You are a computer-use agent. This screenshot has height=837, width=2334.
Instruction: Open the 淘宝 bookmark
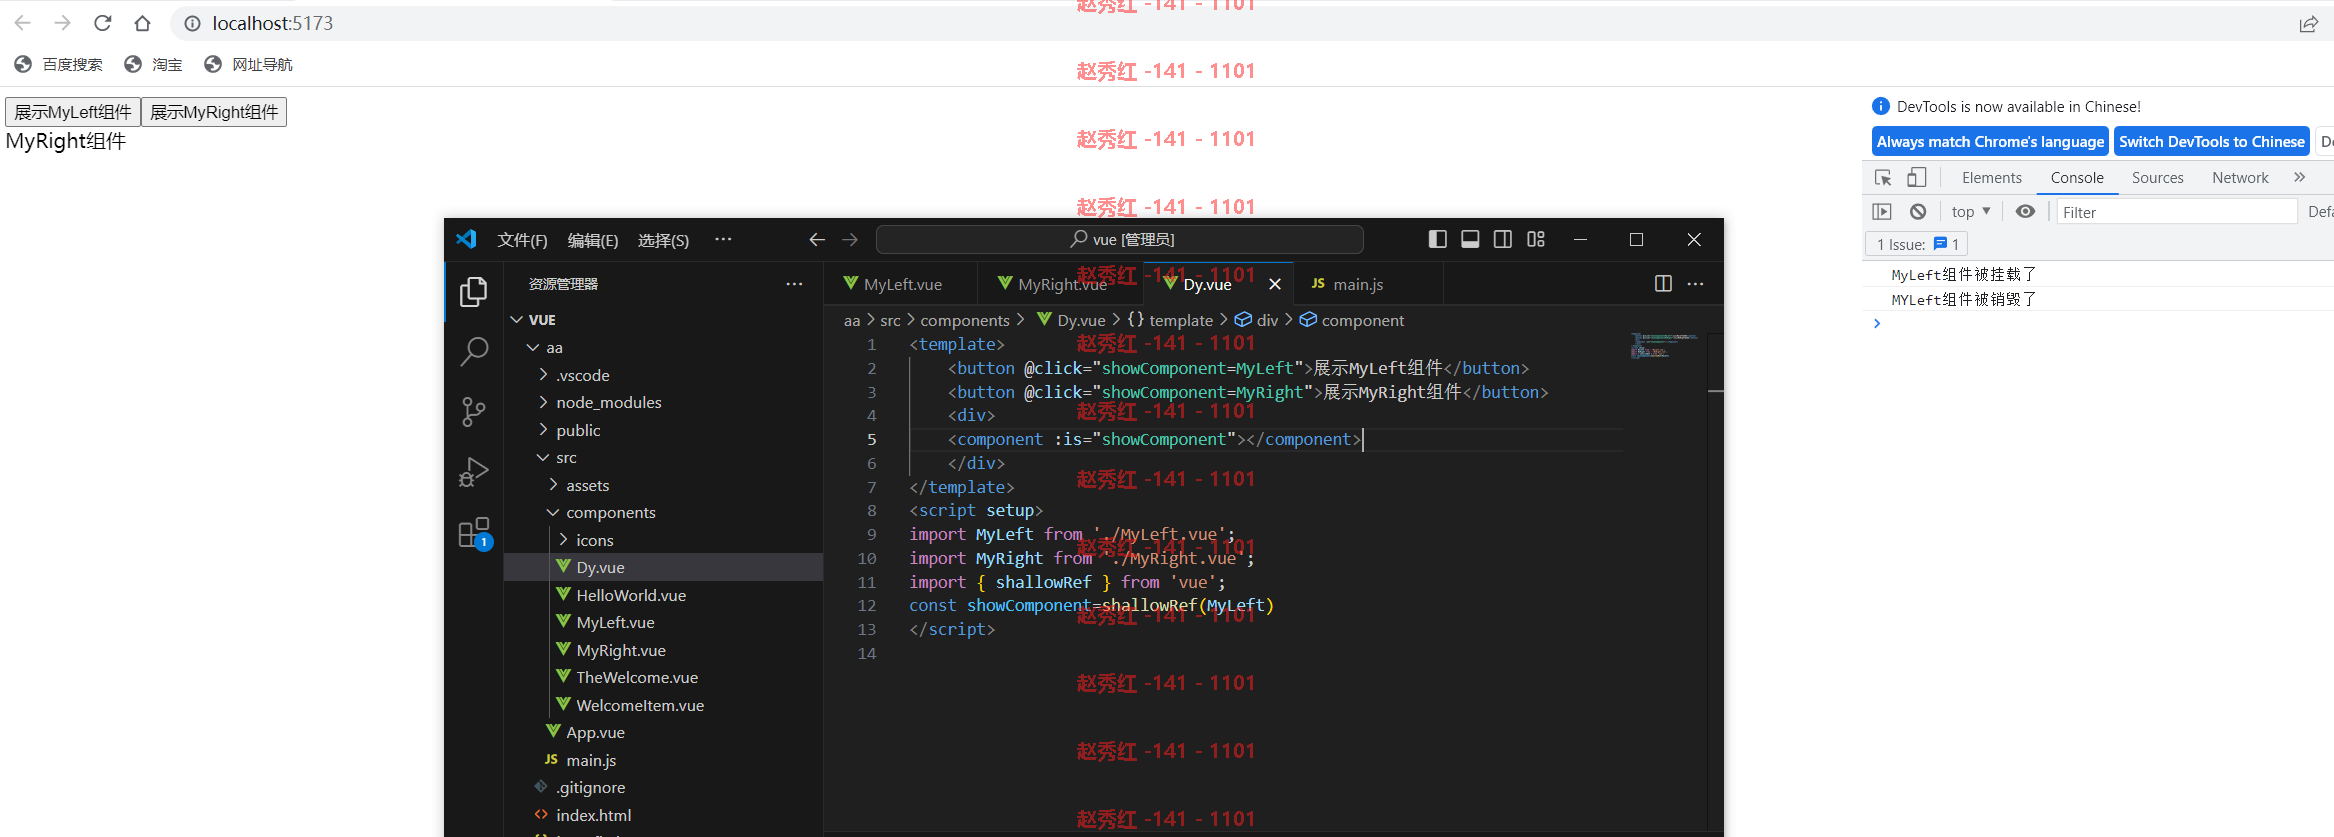[153, 64]
